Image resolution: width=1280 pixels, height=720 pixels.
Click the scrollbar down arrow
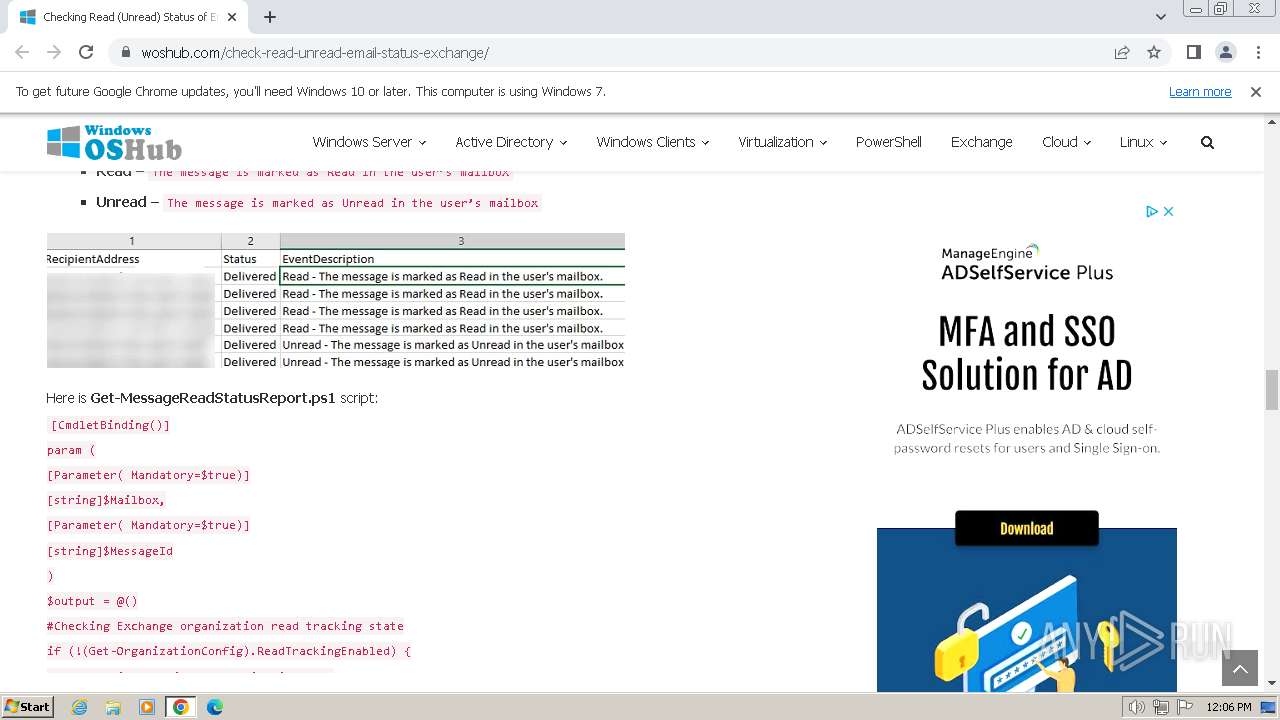pos(1272,683)
